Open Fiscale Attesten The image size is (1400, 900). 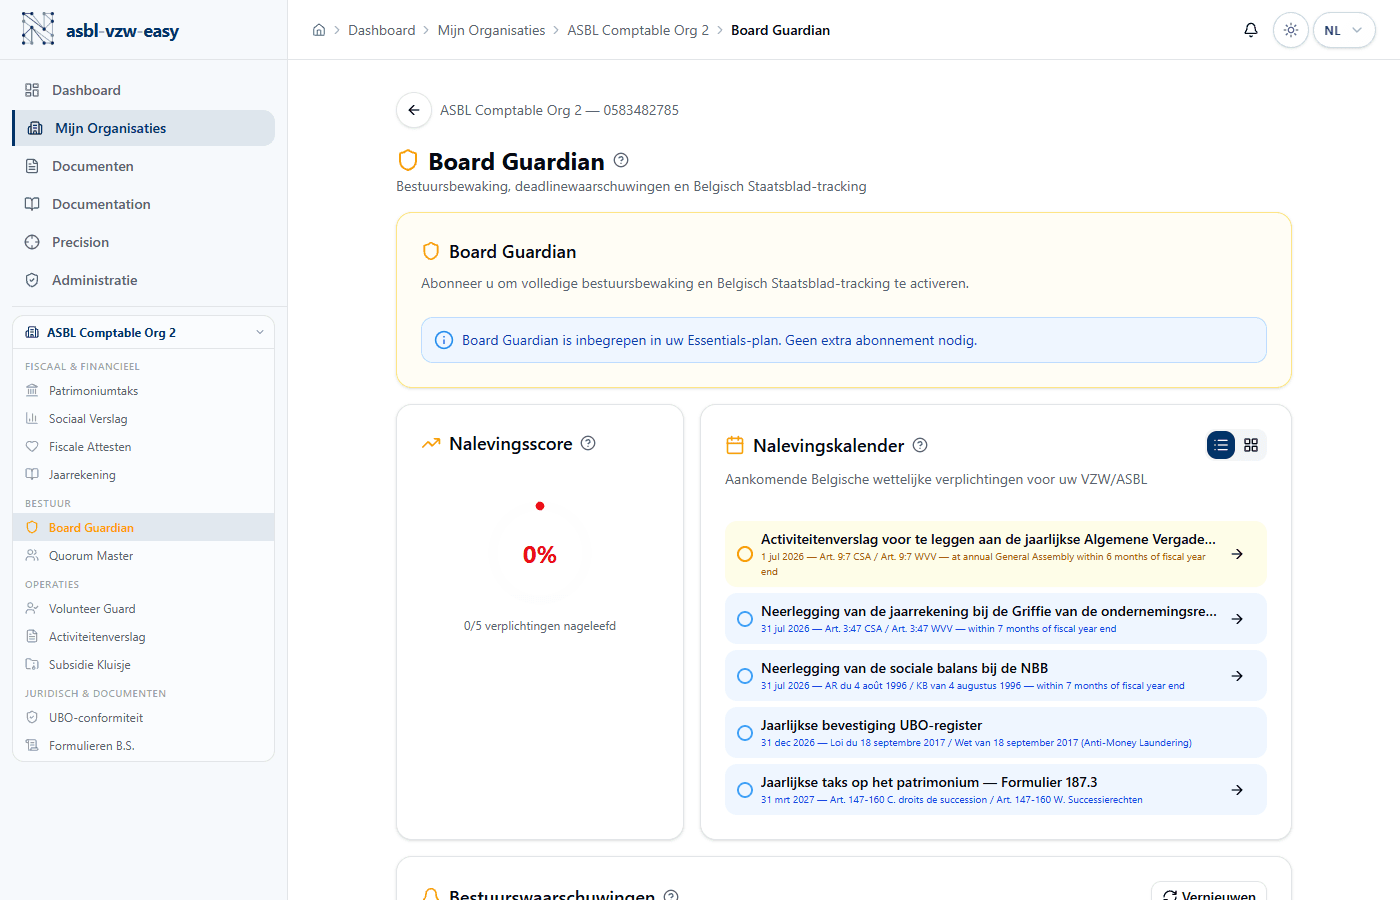coord(143,447)
